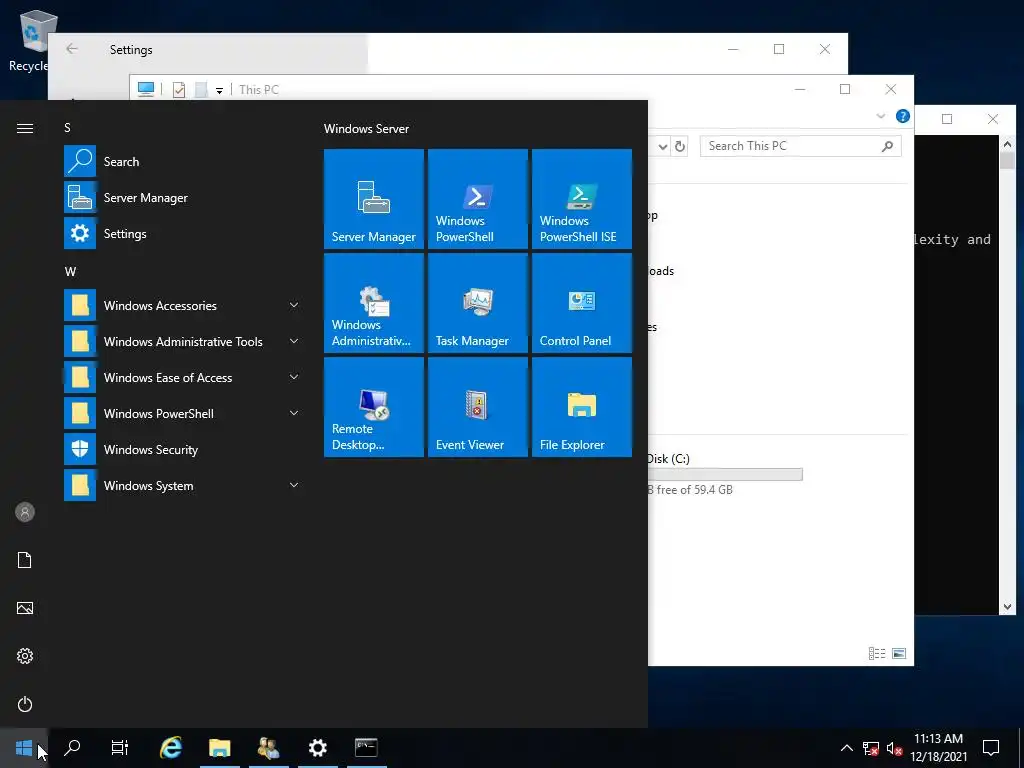Open the File Explorer tile
The height and width of the screenshot is (768, 1024).
[581, 406]
